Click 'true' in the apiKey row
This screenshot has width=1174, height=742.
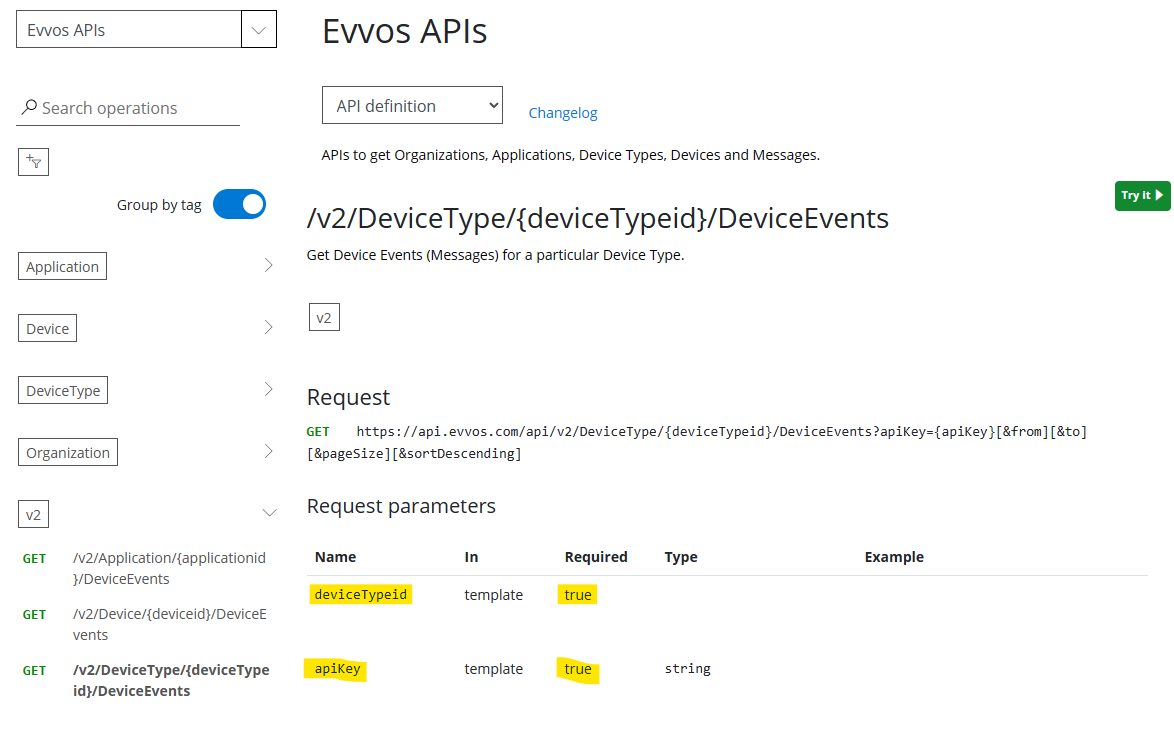[x=578, y=669]
